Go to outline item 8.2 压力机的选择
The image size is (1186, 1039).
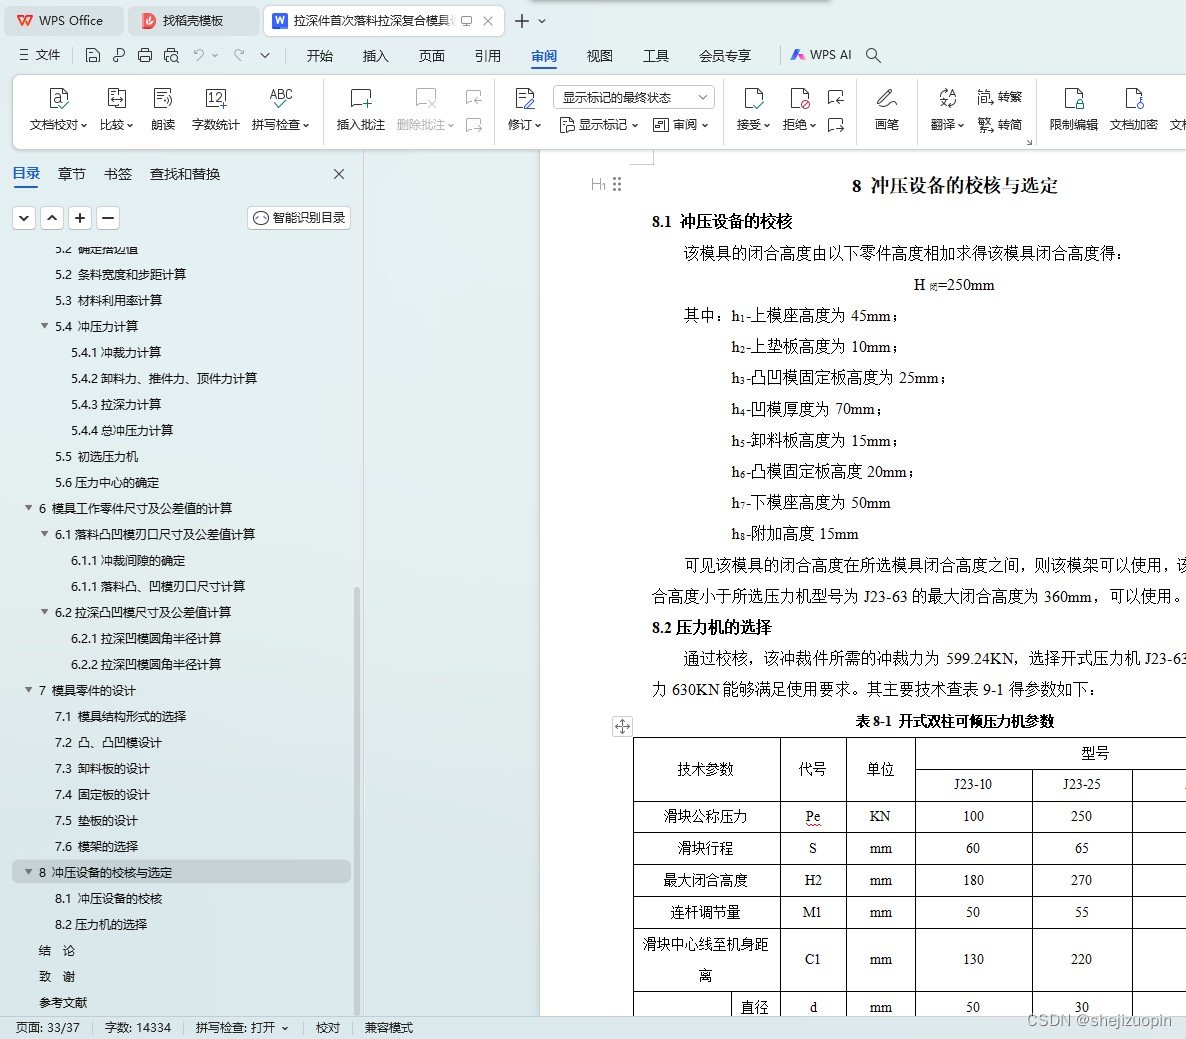pos(101,924)
